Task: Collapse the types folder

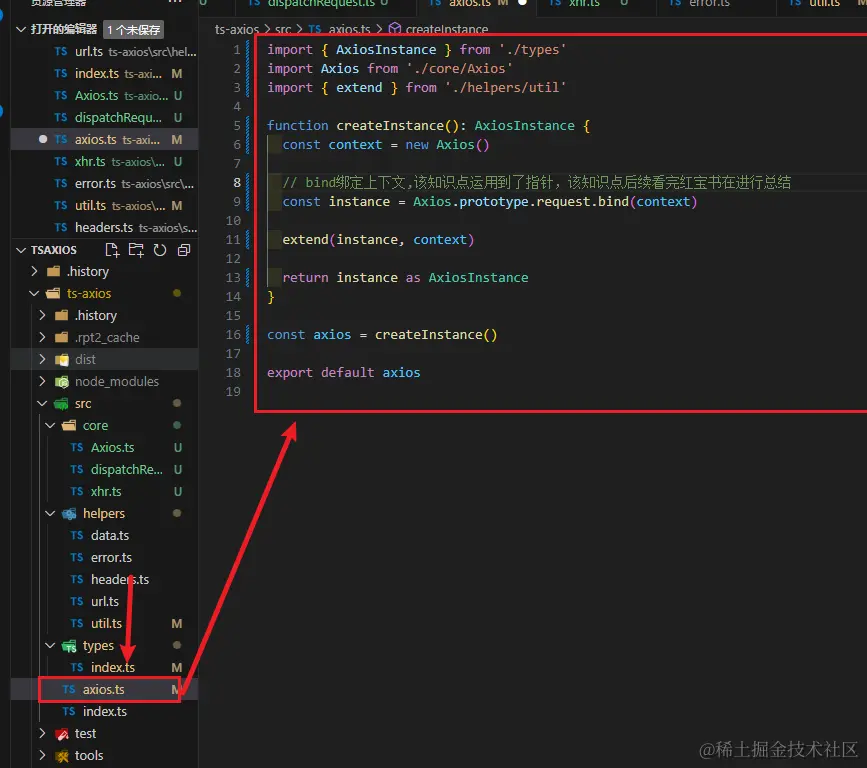Action: (50, 645)
